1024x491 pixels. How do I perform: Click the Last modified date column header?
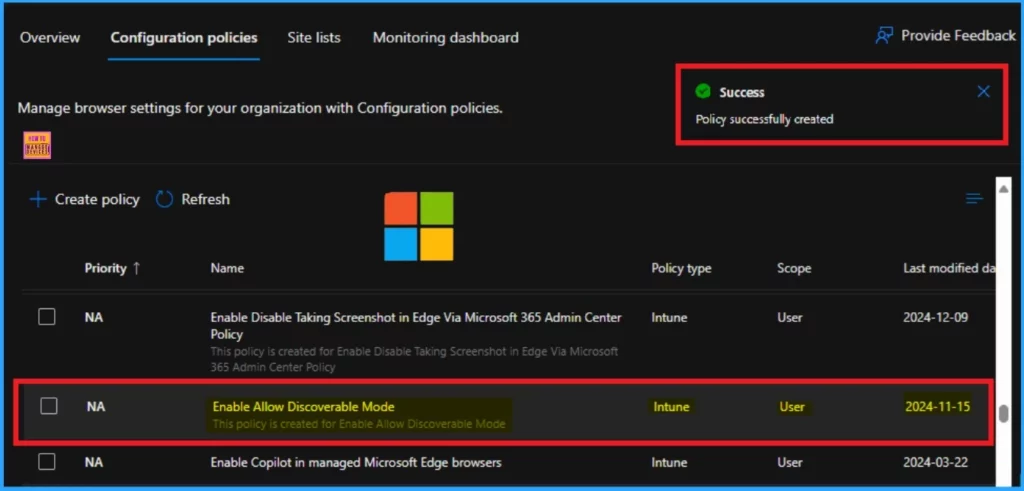[x=950, y=268]
